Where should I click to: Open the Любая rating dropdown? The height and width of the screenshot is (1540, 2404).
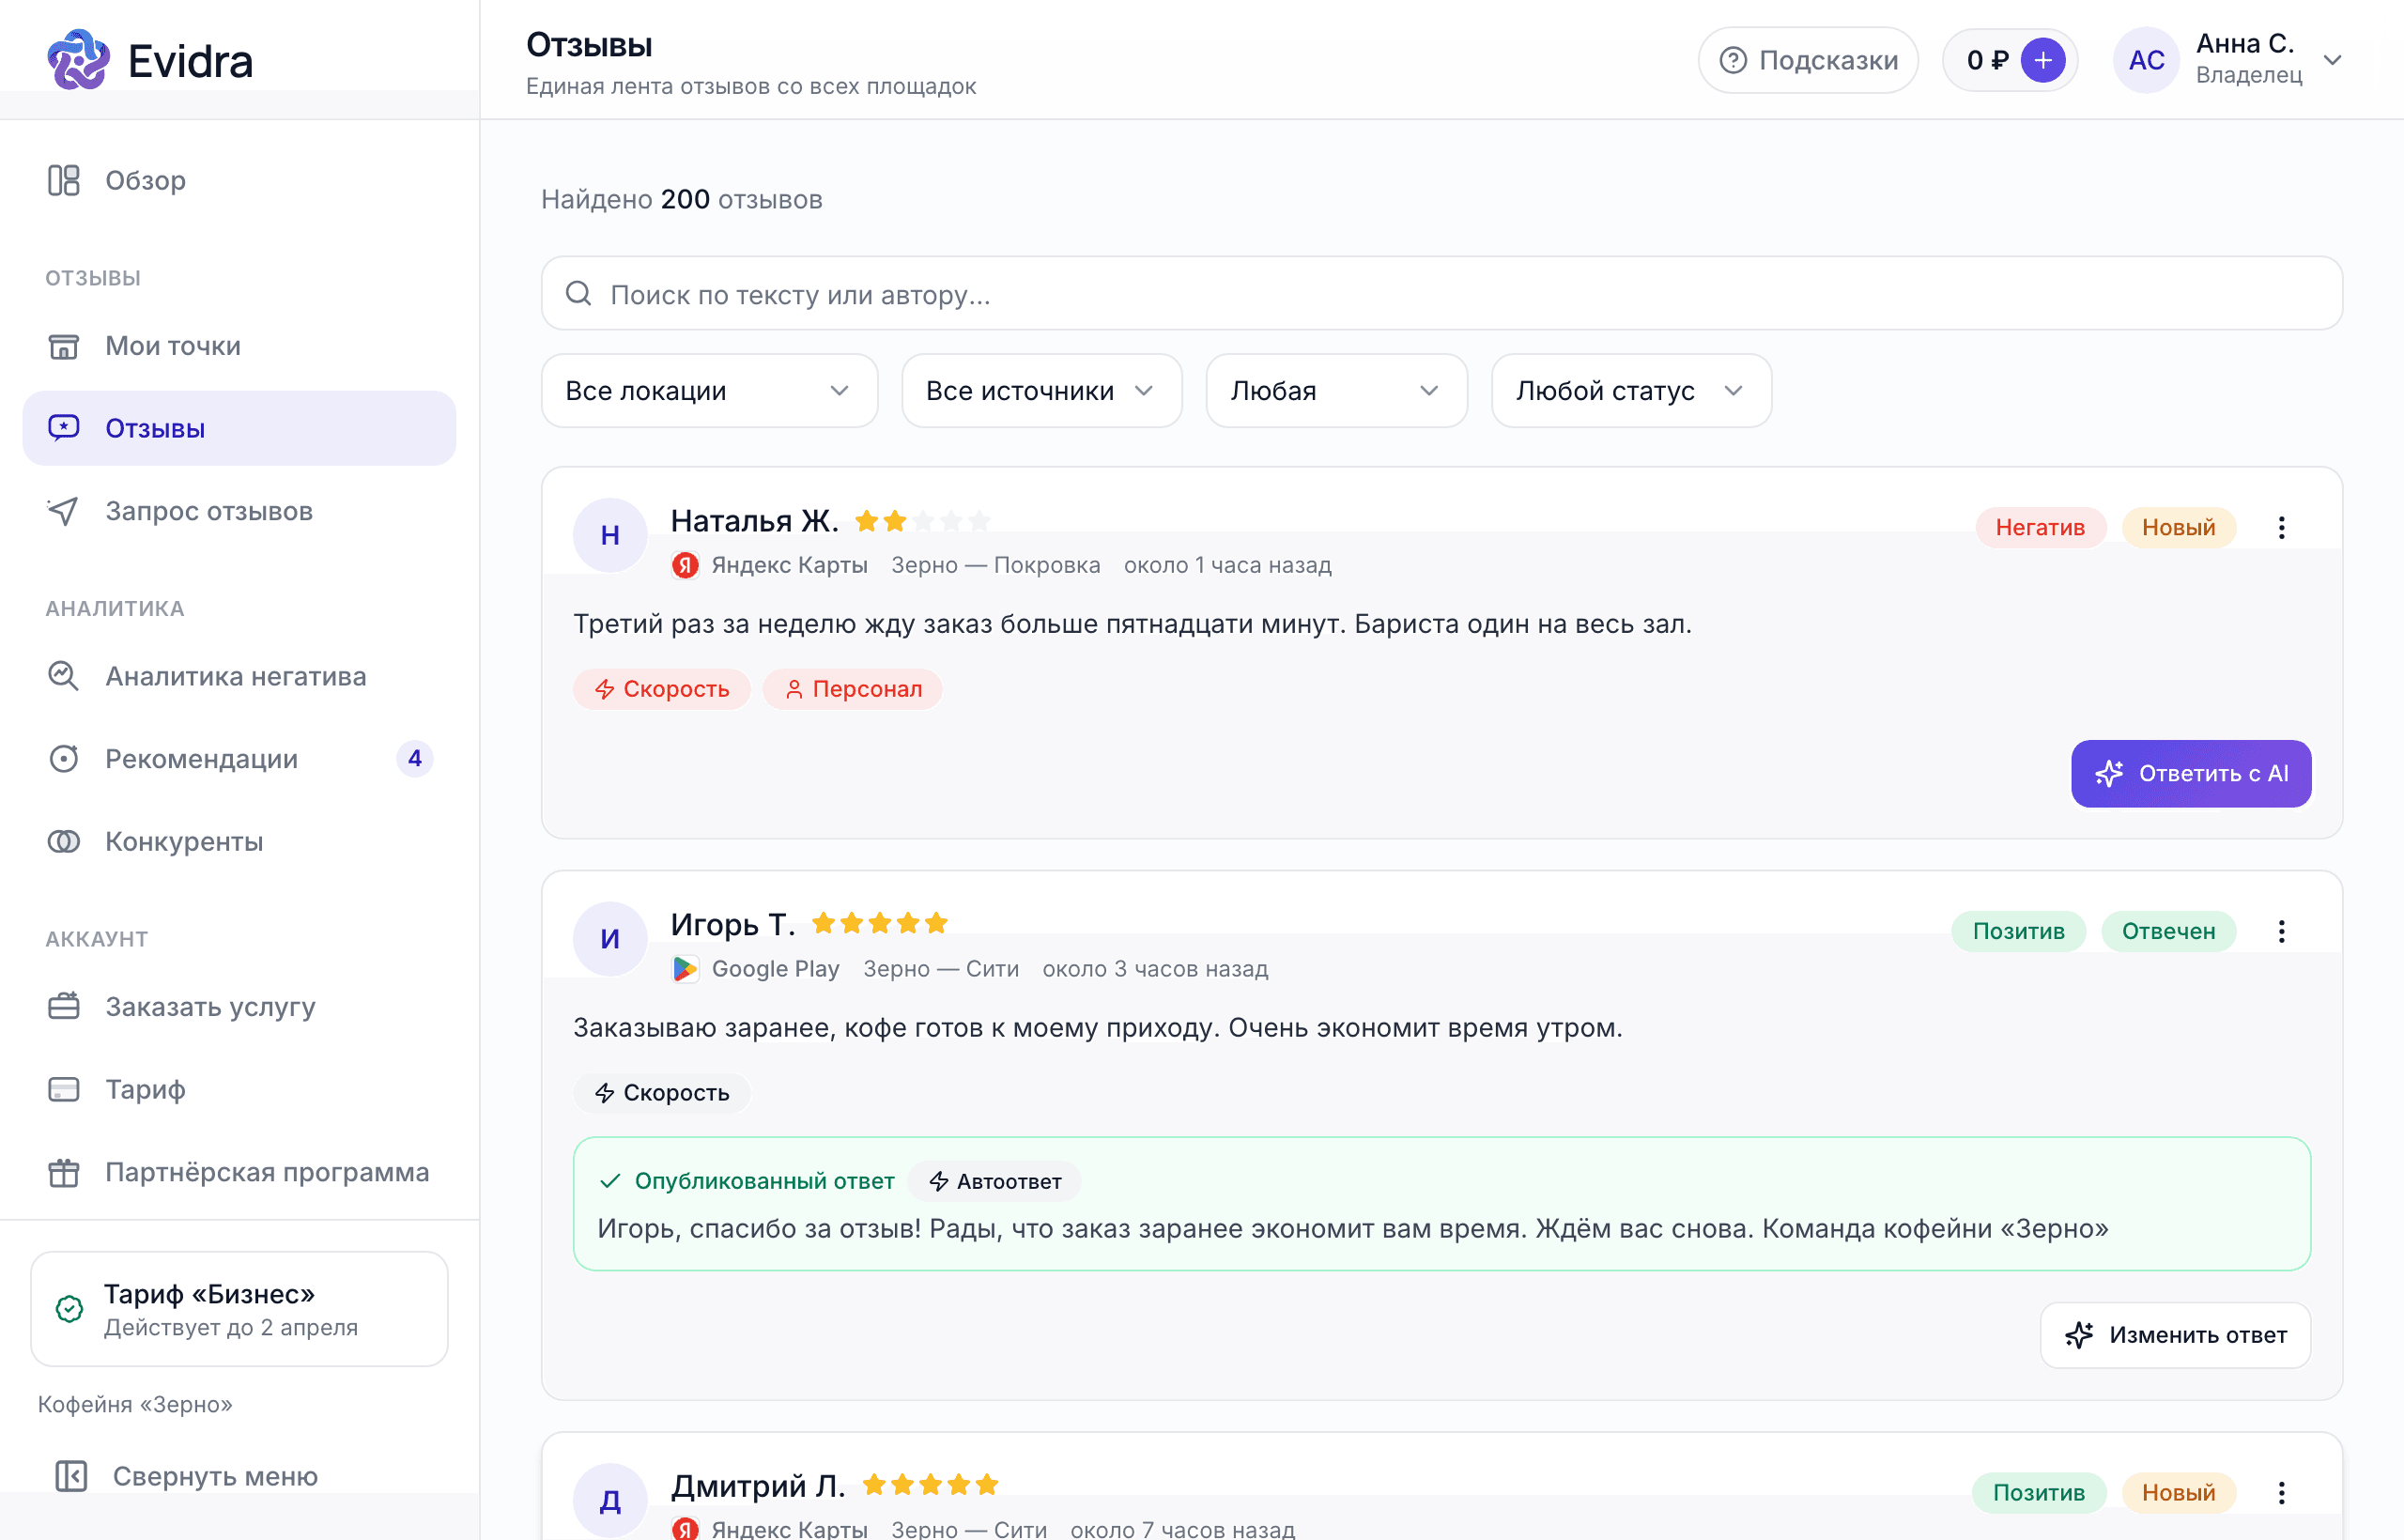(x=1336, y=391)
